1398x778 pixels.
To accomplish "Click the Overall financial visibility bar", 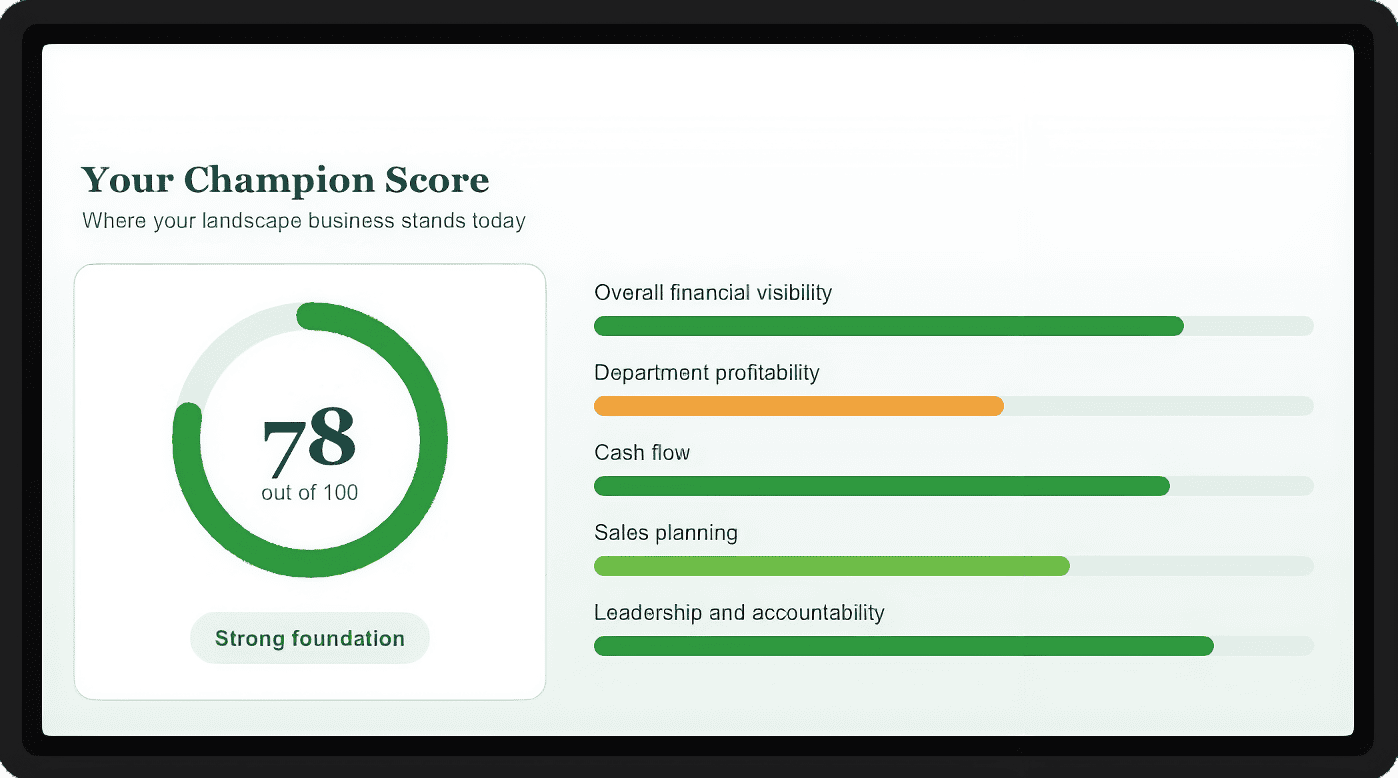I will coord(953,326).
